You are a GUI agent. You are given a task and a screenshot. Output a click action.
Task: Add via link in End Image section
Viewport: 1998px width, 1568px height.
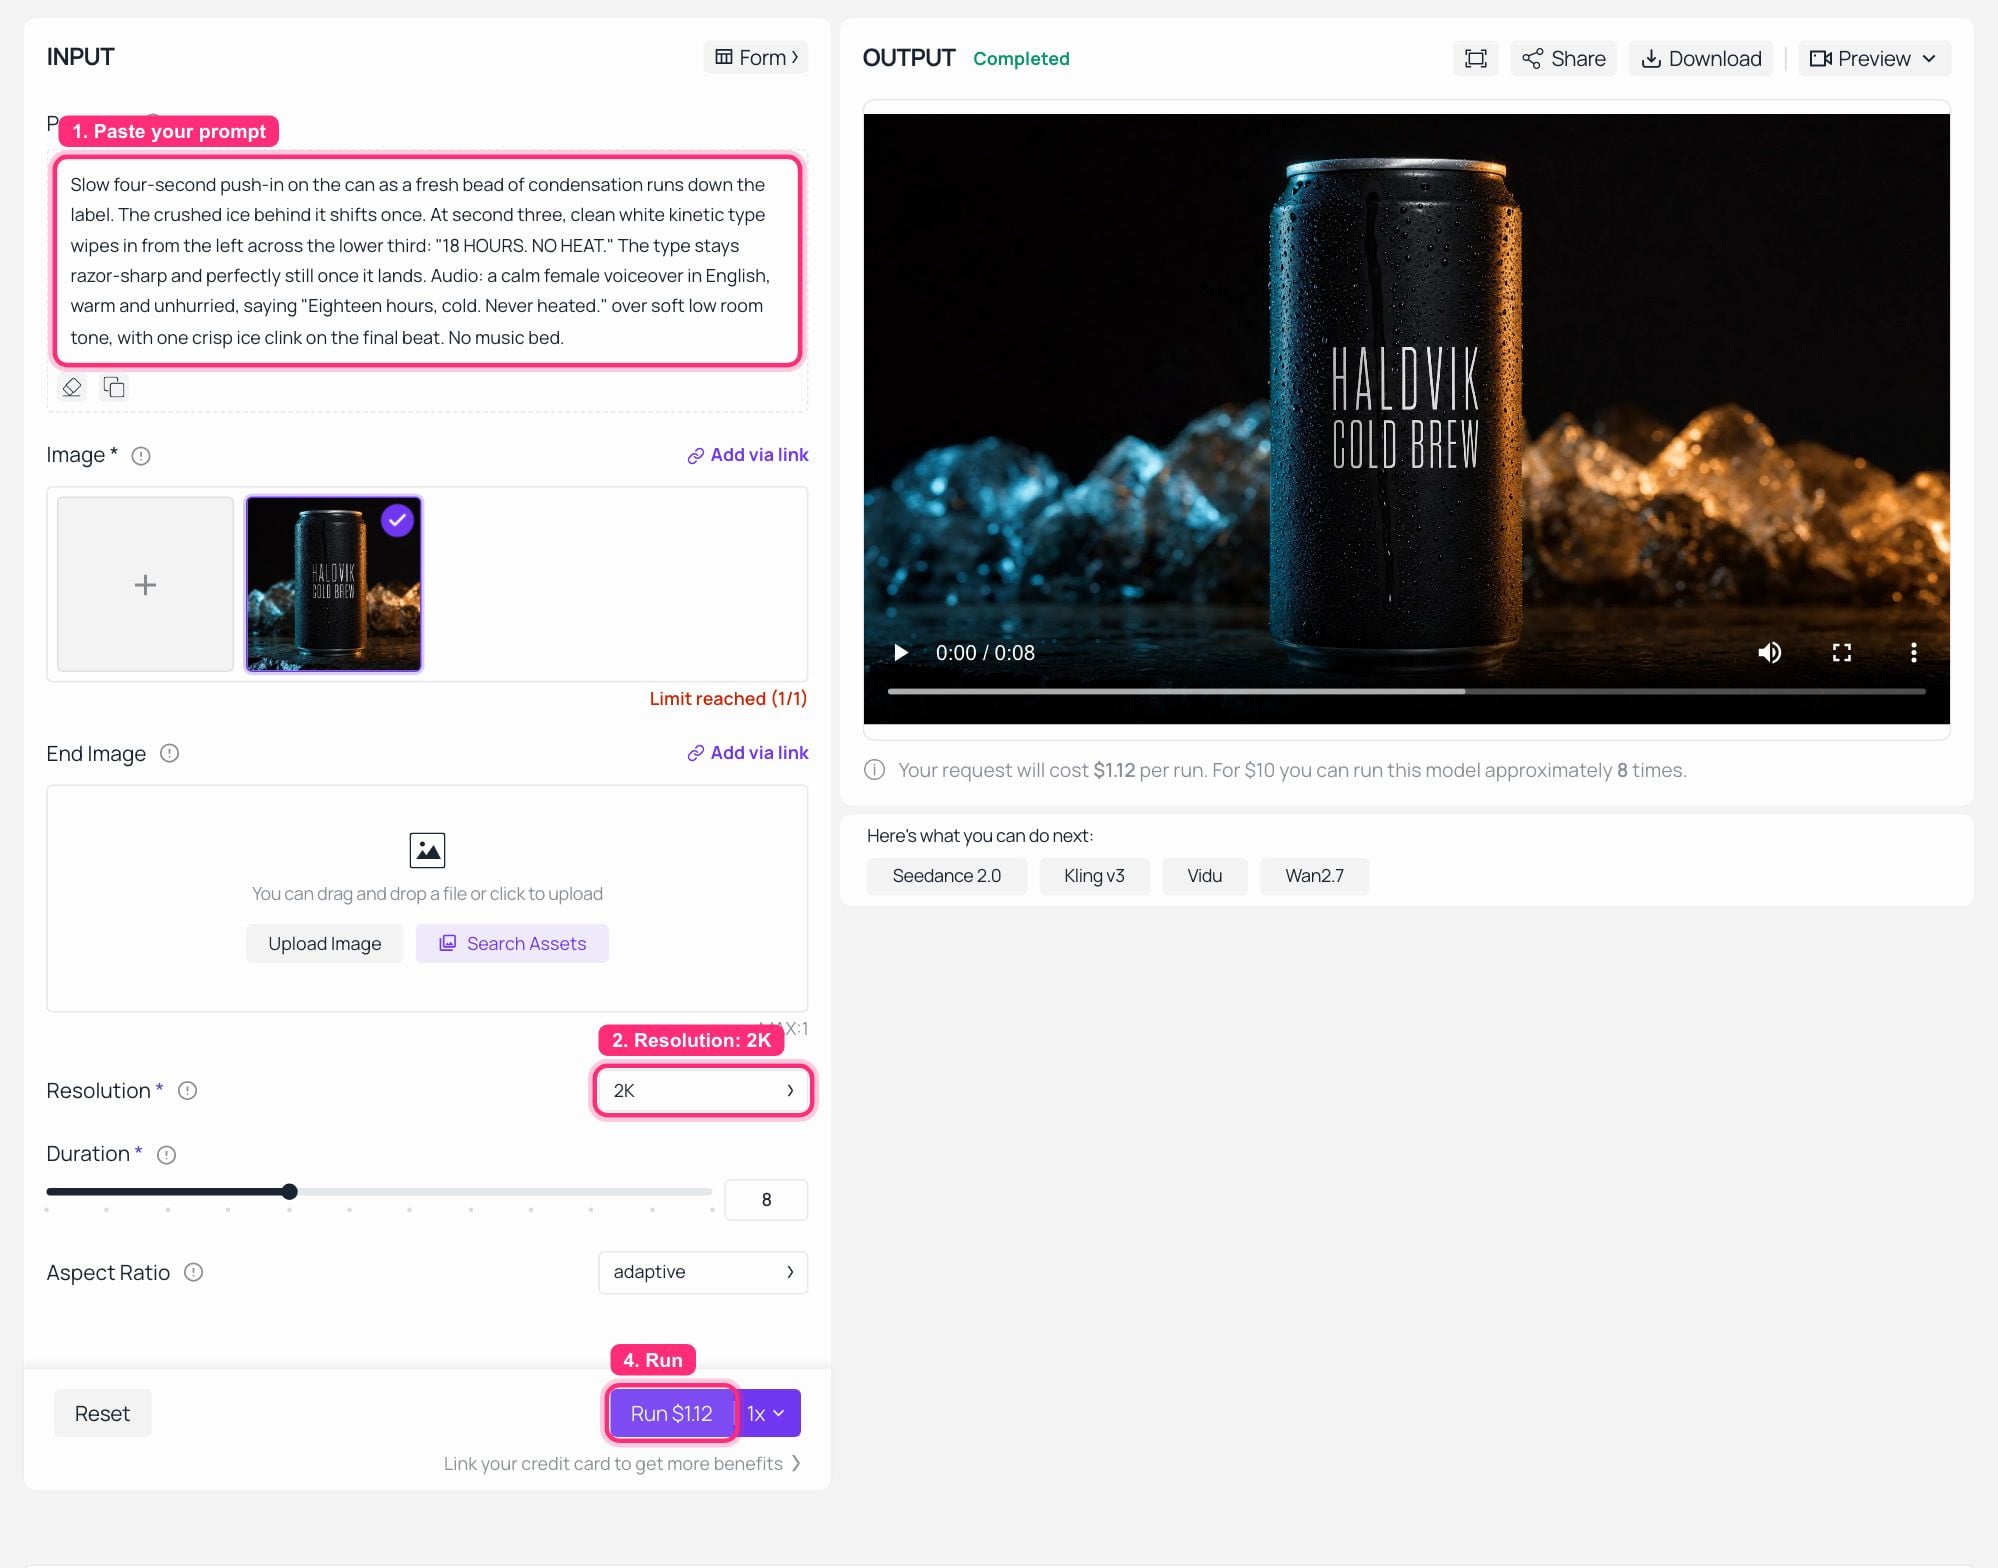click(x=747, y=753)
